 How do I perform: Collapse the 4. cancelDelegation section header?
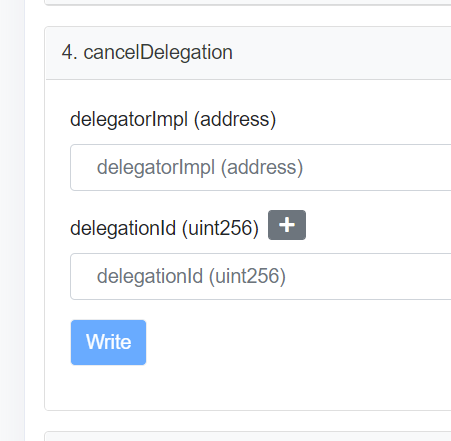pyautogui.click(x=248, y=53)
